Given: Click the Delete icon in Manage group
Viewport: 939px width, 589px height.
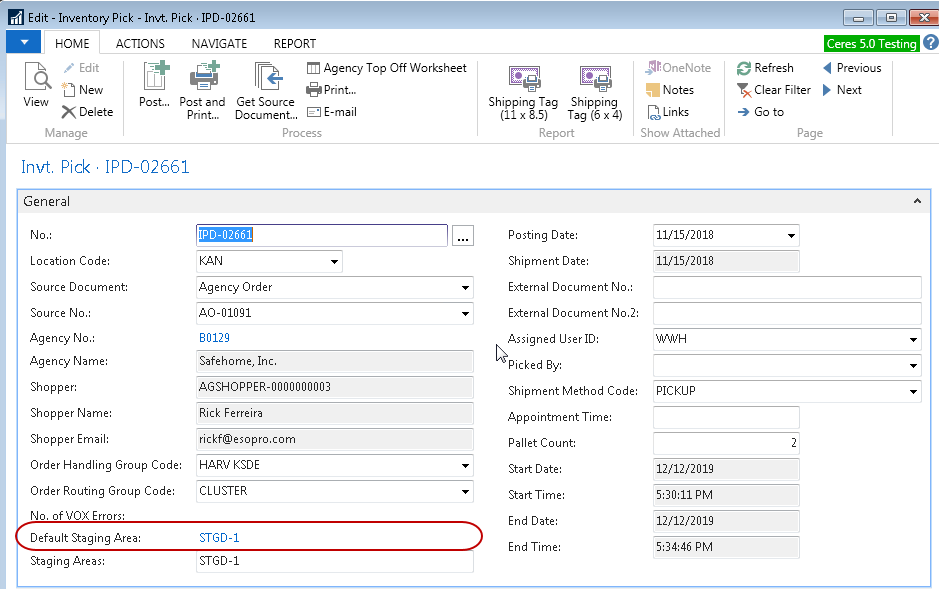Looking at the screenshot, I should tap(87, 112).
